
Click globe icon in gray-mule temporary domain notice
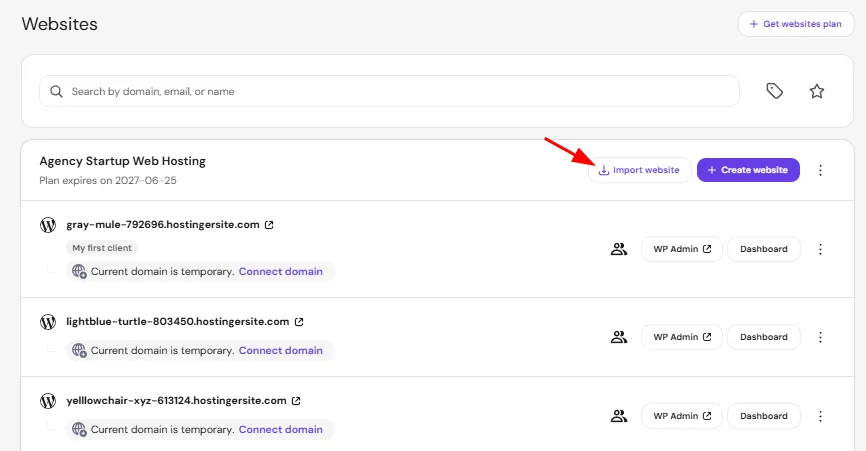point(80,272)
